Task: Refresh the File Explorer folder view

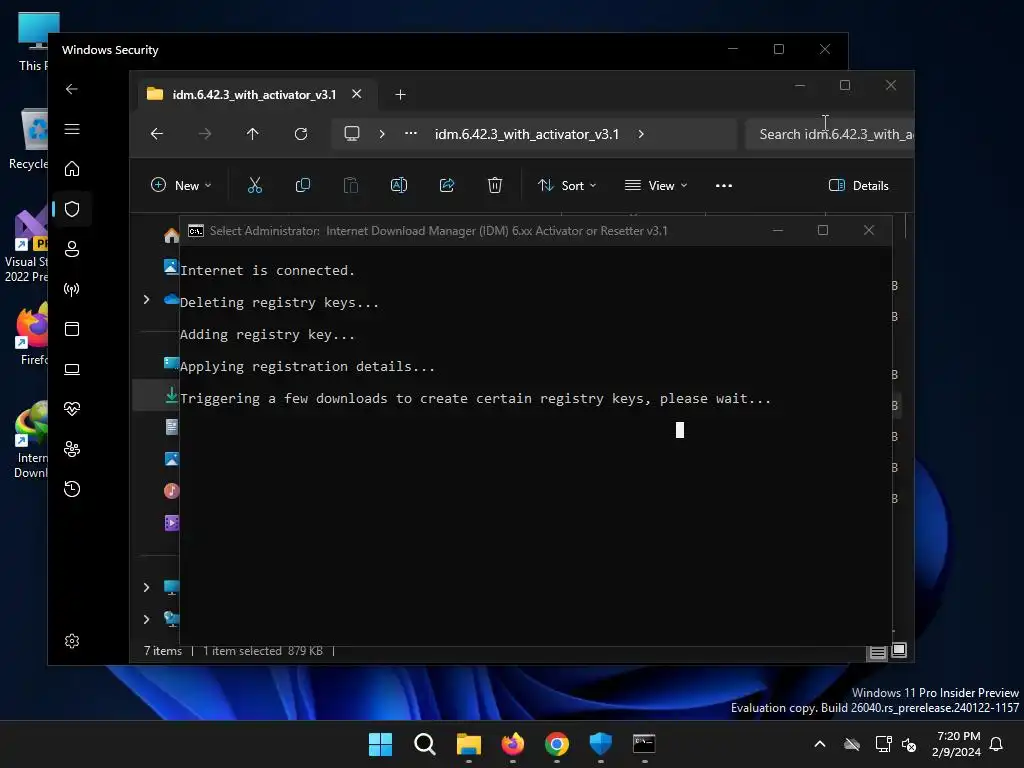Action: coord(301,134)
